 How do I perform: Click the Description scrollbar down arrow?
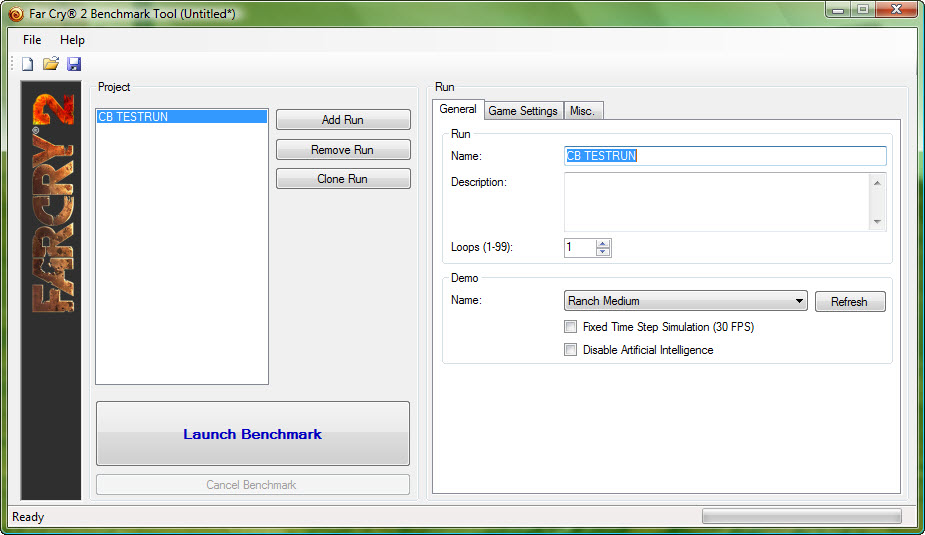coord(877,222)
